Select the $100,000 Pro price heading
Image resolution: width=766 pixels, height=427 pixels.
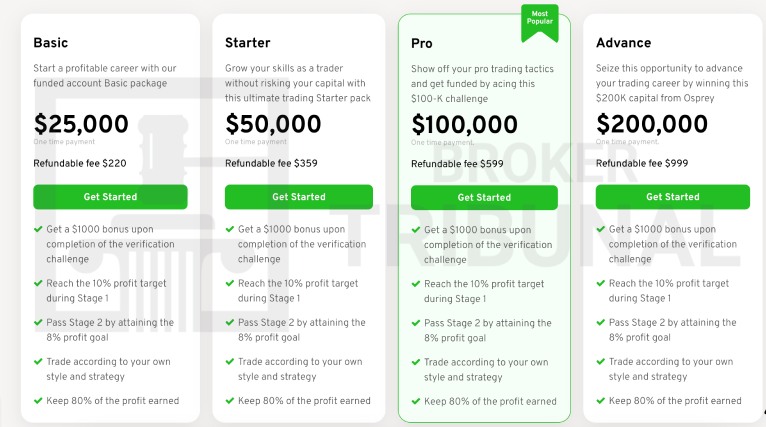464,125
